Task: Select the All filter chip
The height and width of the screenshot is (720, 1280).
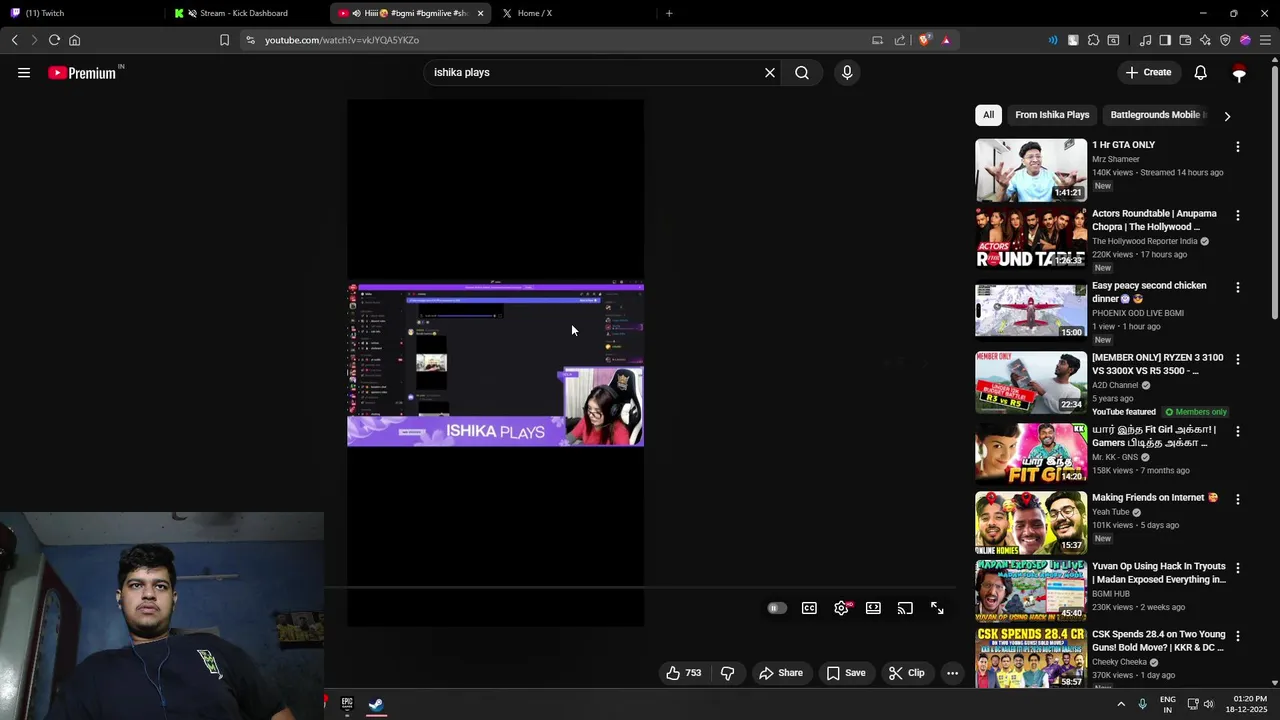Action: click(x=988, y=115)
